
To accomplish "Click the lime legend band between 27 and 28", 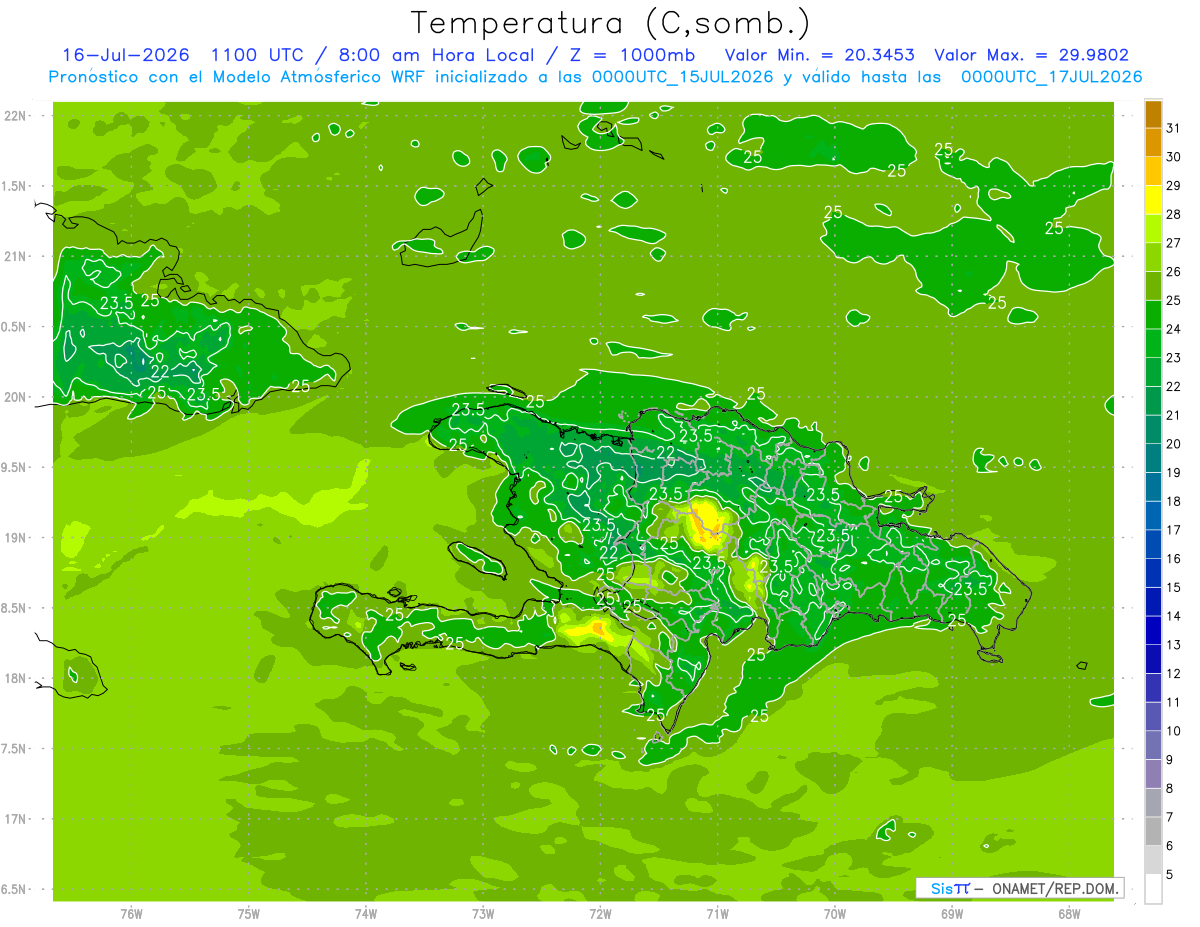I will tap(1153, 229).
